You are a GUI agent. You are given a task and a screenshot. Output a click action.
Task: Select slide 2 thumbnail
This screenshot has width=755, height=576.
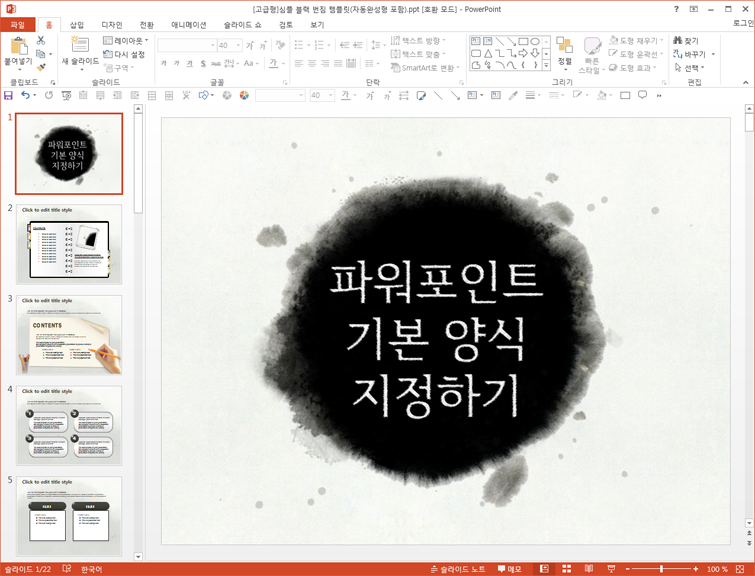click(69, 244)
